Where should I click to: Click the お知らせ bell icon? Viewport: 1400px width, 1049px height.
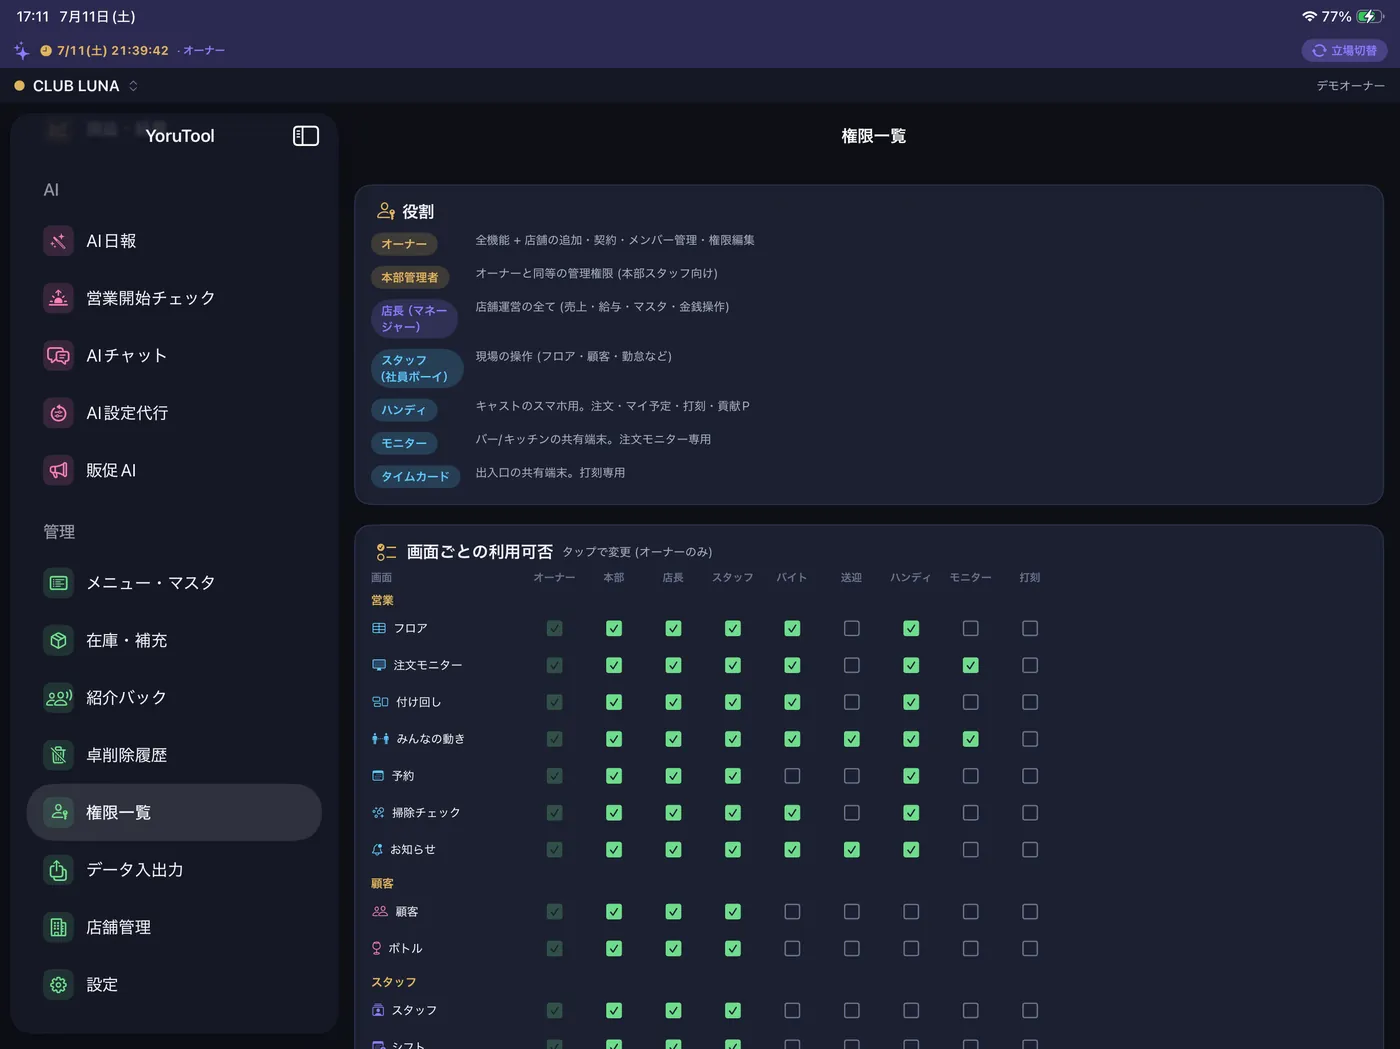[x=377, y=850]
